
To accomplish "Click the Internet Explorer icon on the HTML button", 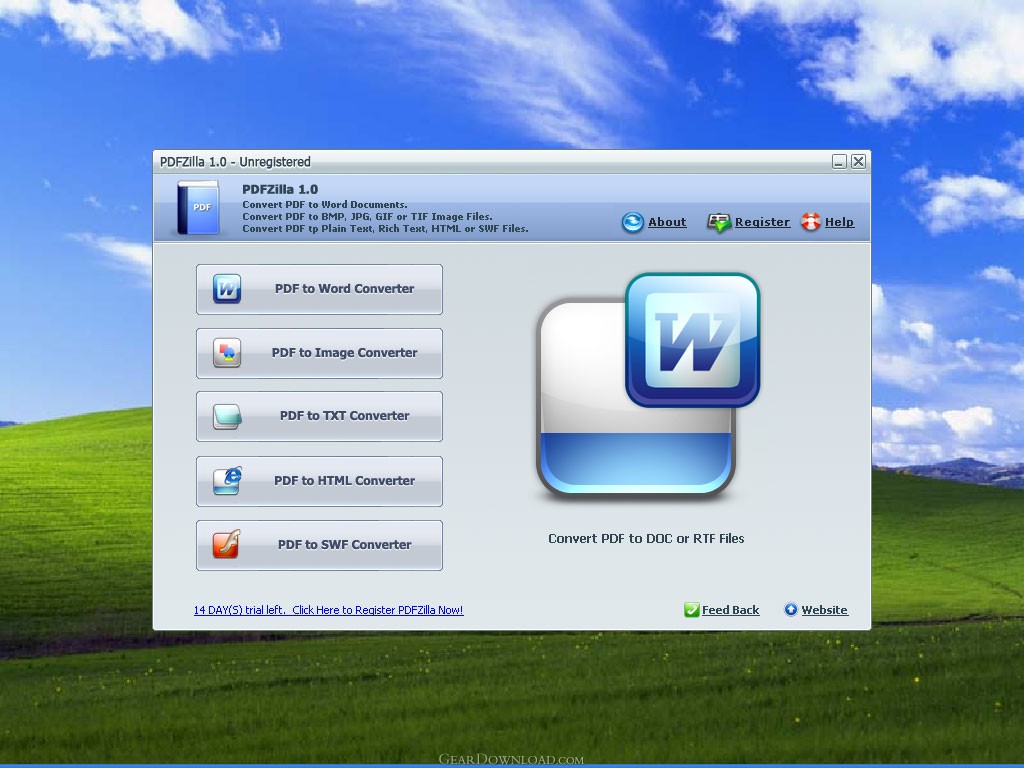I will [x=227, y=481].
